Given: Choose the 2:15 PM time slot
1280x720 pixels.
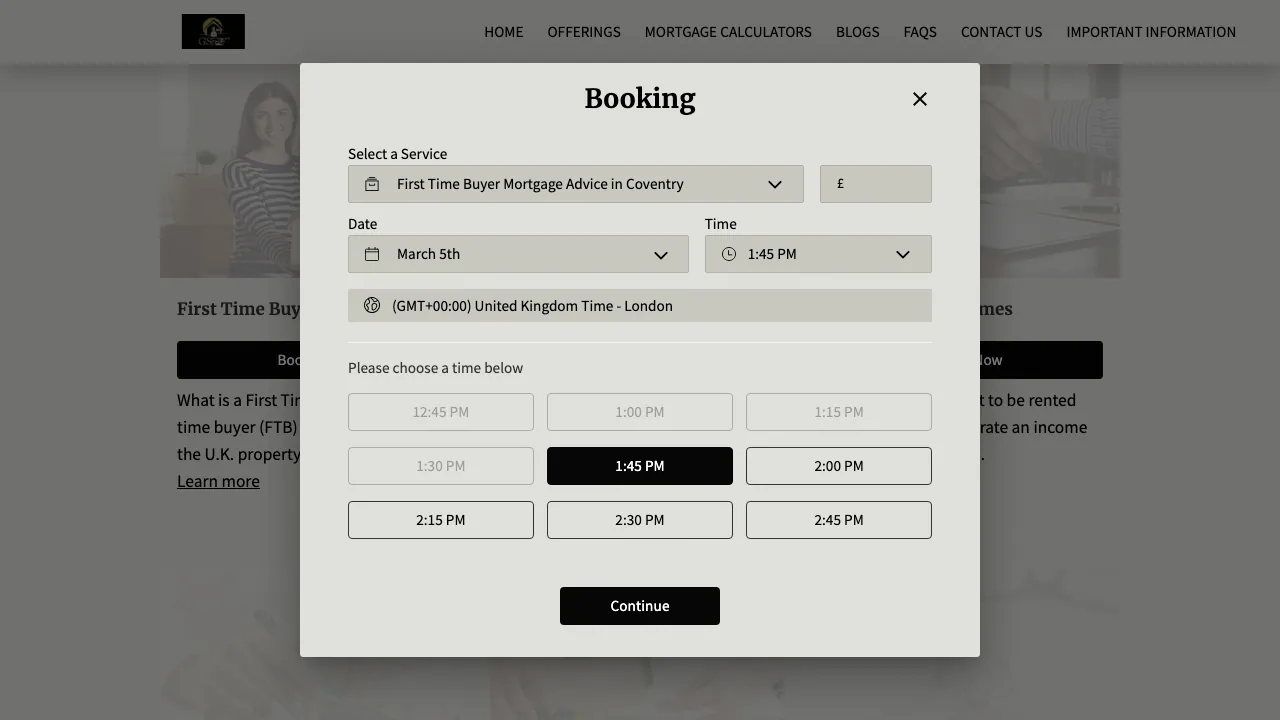Looking at the screenshot, I should (440, 520).
